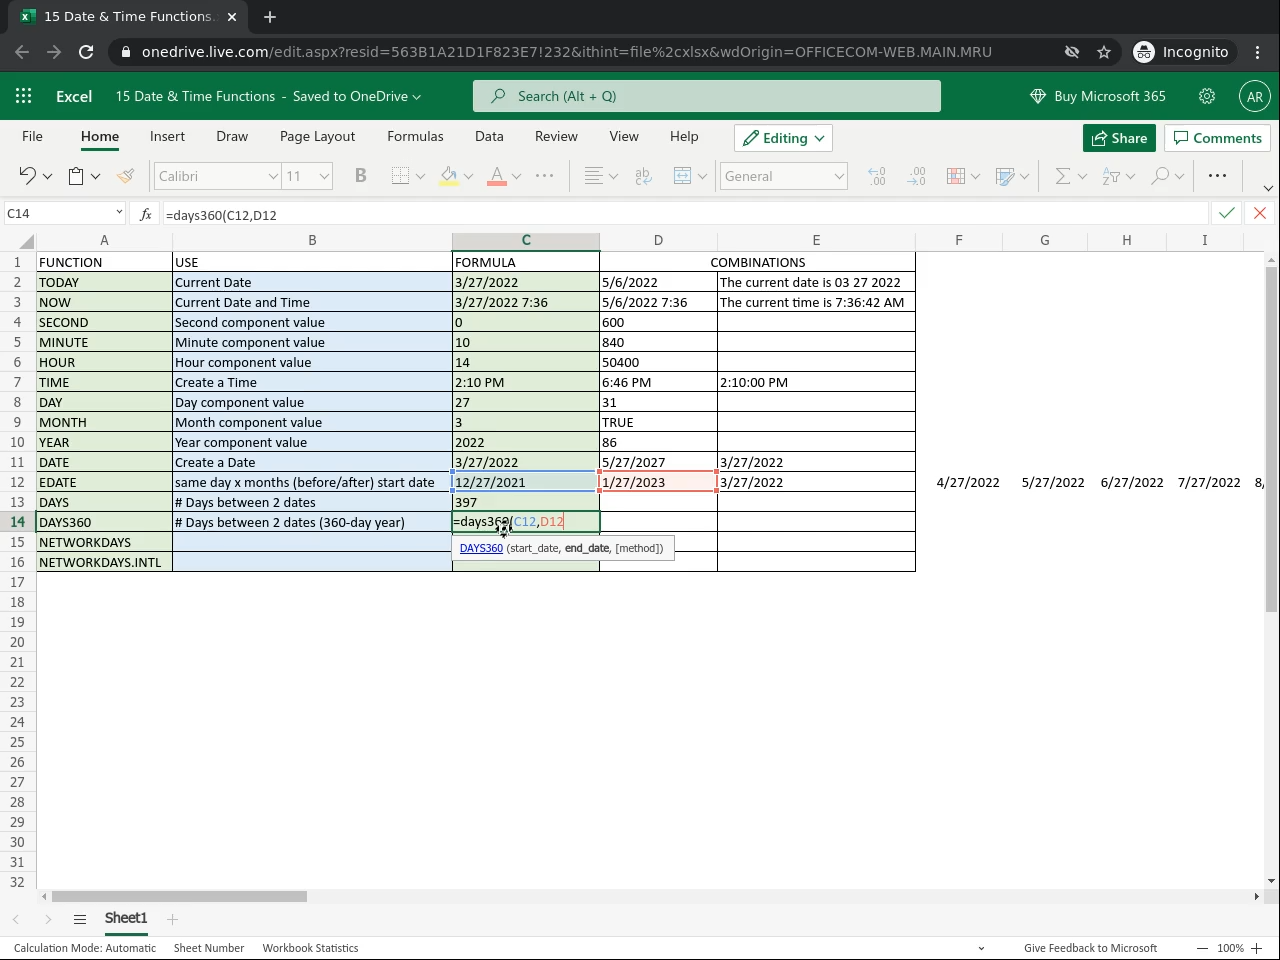Click the Search box in the header
Viewport: 1280px width, 960px height.
[706, 96]
